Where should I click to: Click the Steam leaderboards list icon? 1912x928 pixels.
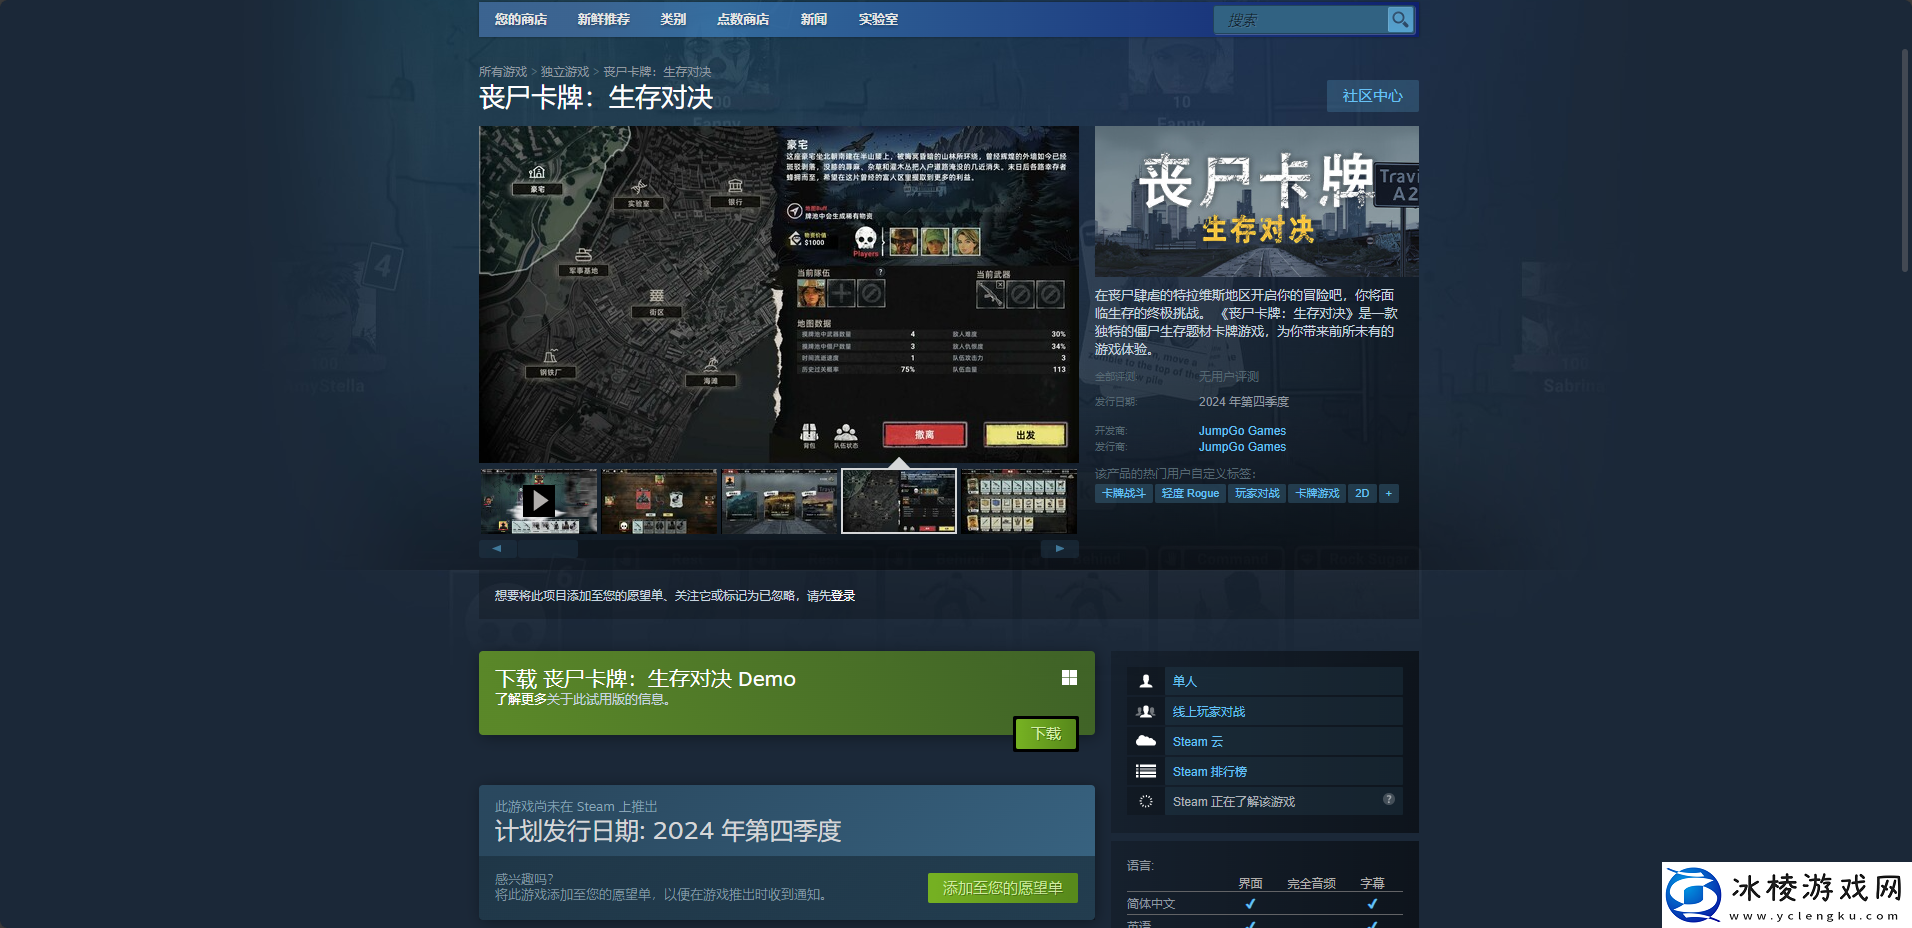point(1146,771)
